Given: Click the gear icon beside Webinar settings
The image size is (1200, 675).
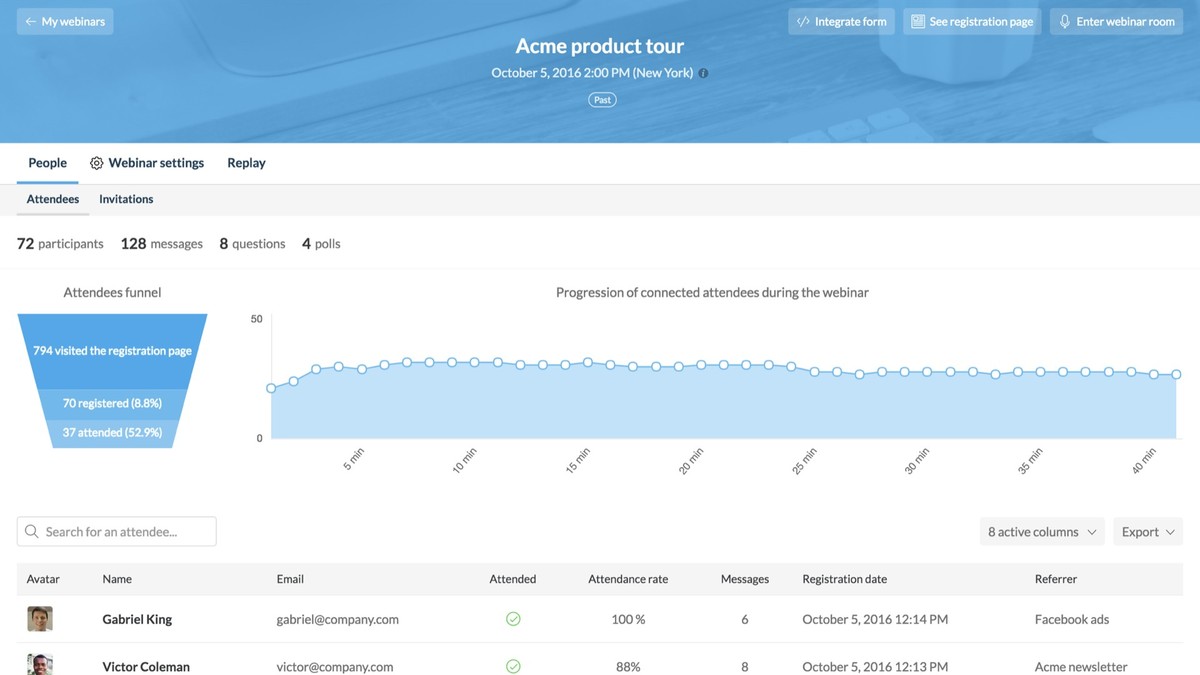Looking at the screenshot, I should click(x=97, y=163).
